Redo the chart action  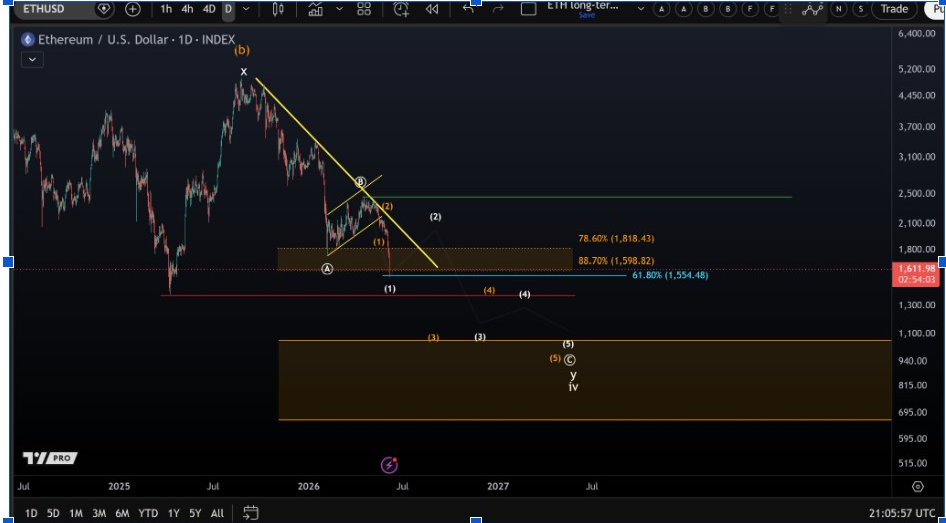pos(498,9)
